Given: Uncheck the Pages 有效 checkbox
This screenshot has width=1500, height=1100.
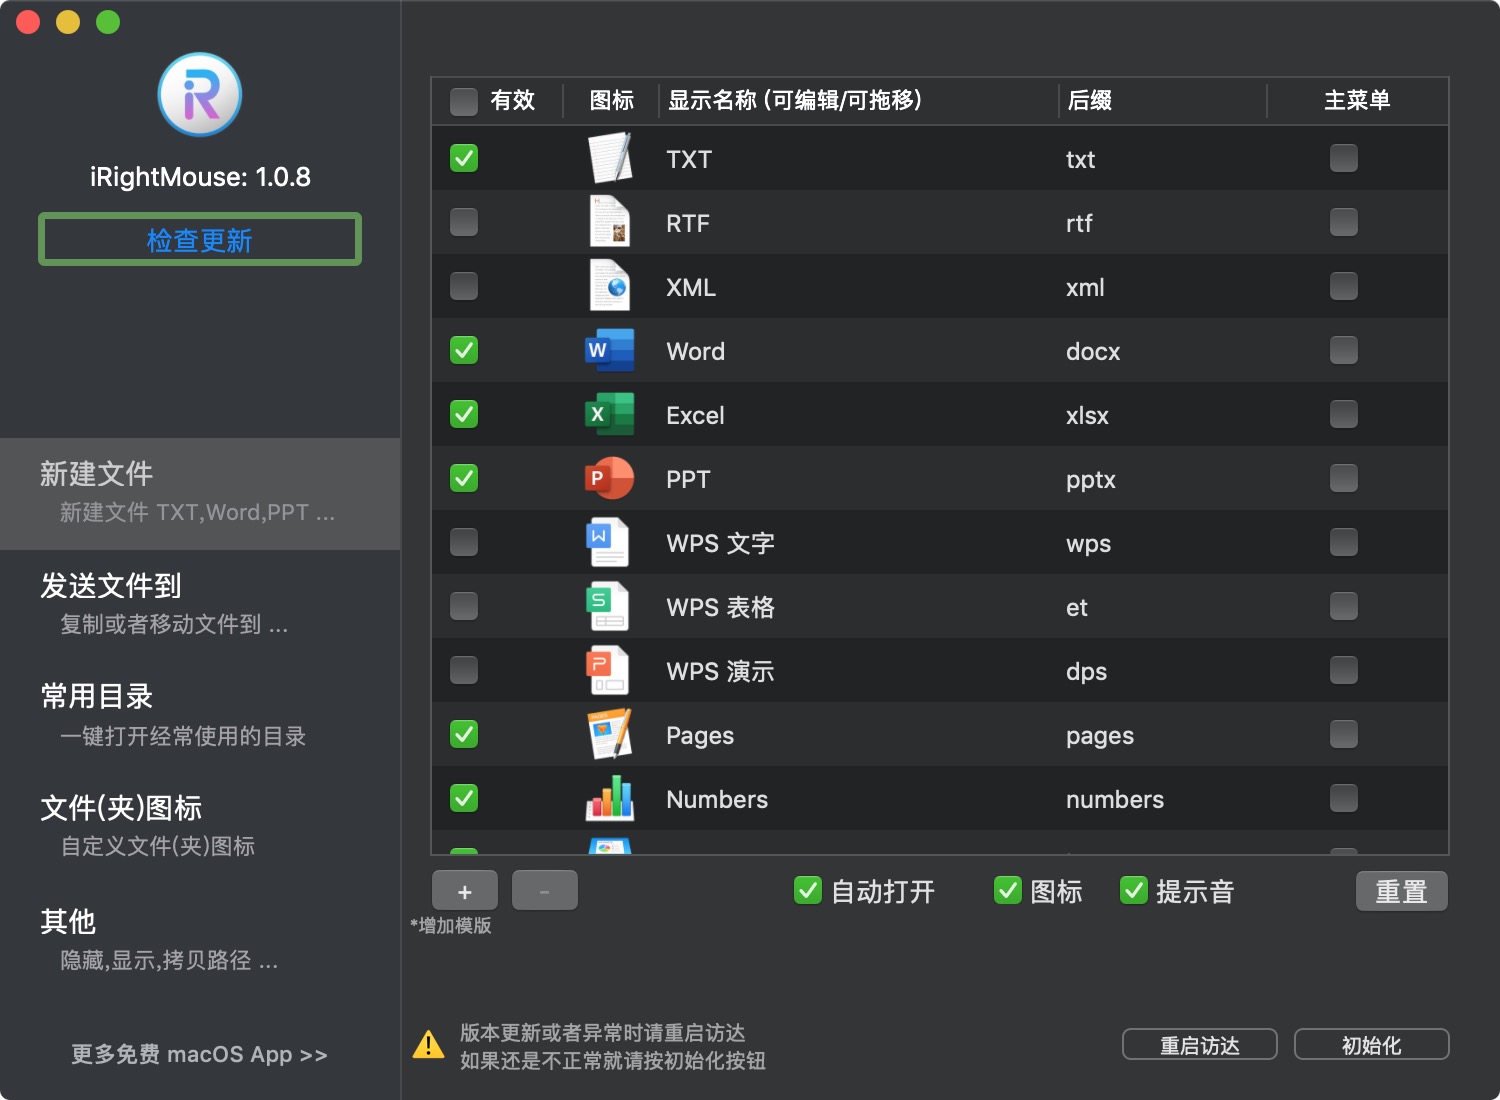Looking at the screenshot, I should (464, 734).
